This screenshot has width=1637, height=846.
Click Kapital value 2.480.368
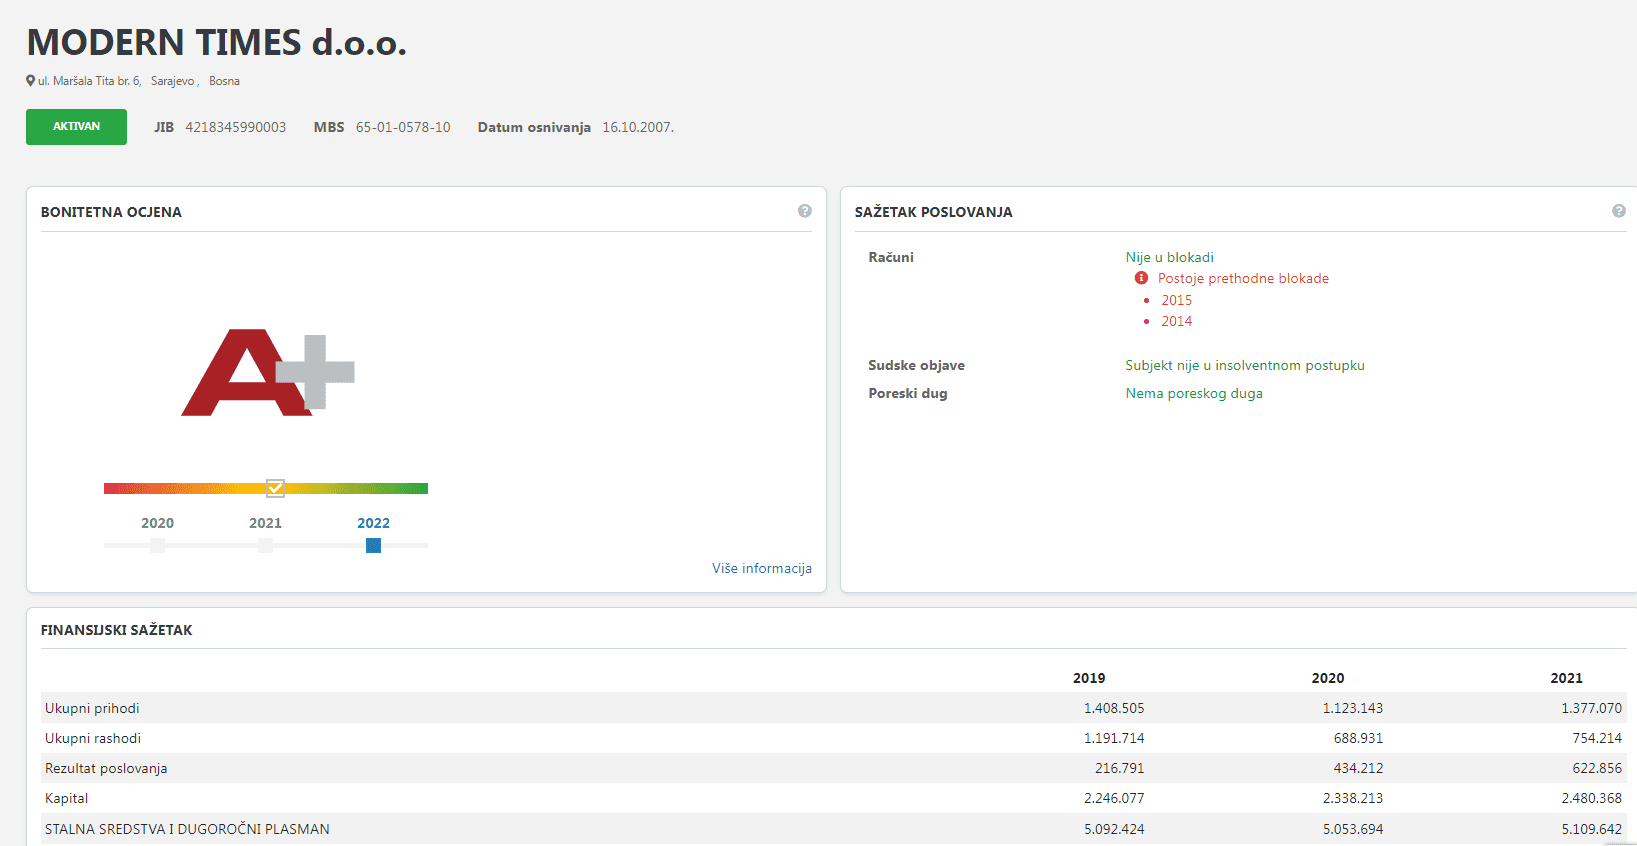click(x=1592, y=798)
